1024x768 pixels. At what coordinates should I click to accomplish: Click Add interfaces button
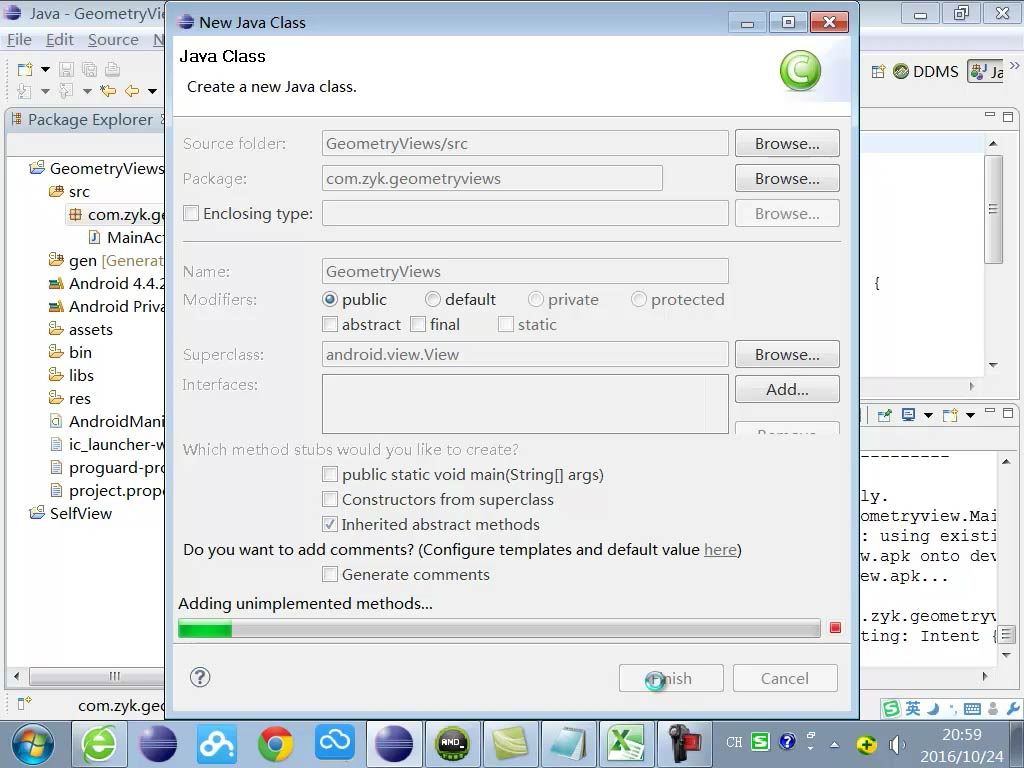(787, 389)
